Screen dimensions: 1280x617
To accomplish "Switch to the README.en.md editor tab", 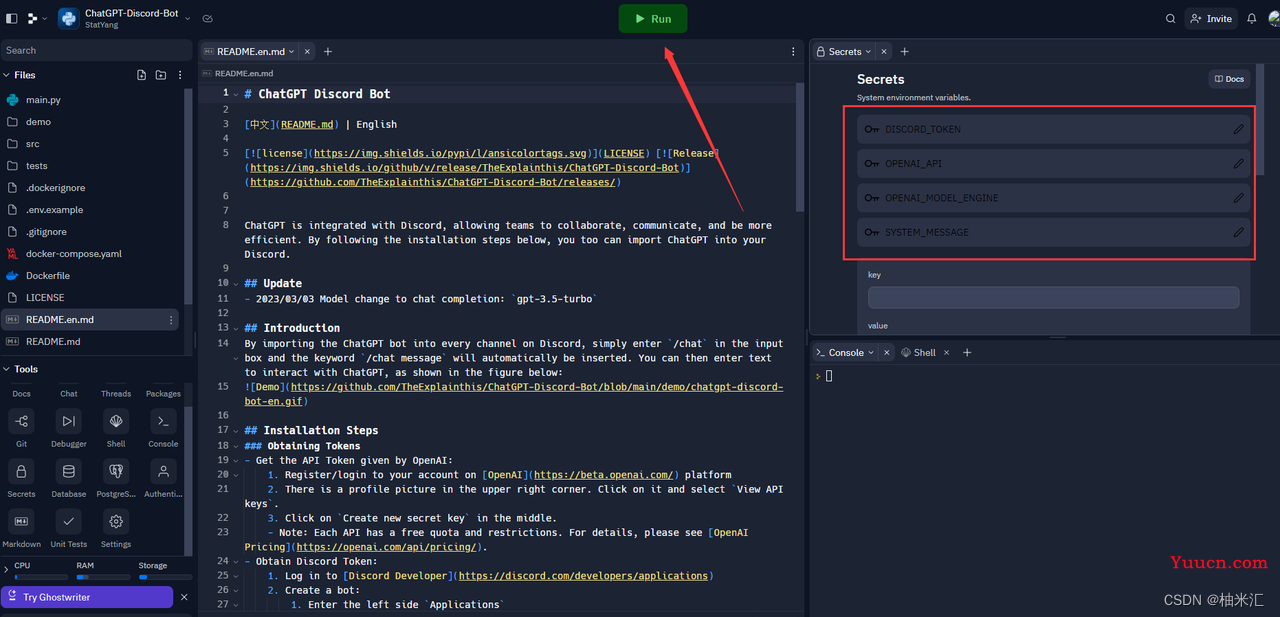I will click(249, 51).
